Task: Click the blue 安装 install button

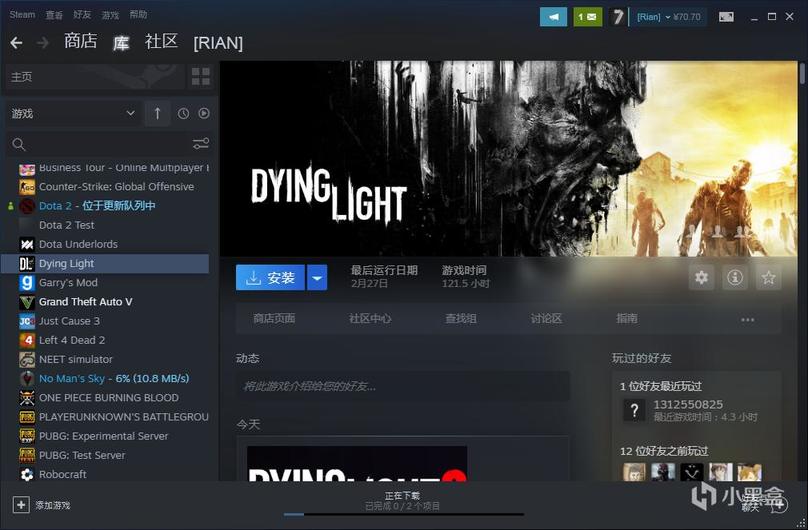Action: point(271,278)
